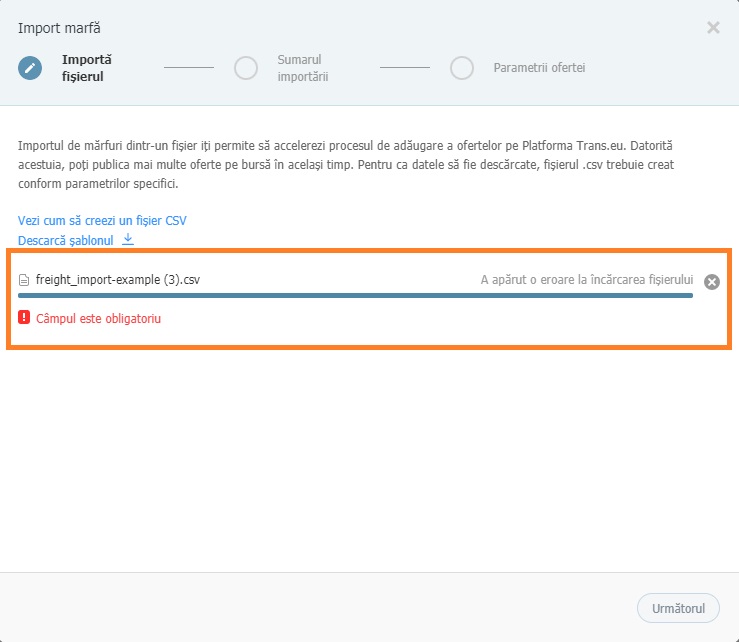739x642 pixels.
Task: Click the freight_import-example (3).csv file name
Action: click(x=118, y=280)
